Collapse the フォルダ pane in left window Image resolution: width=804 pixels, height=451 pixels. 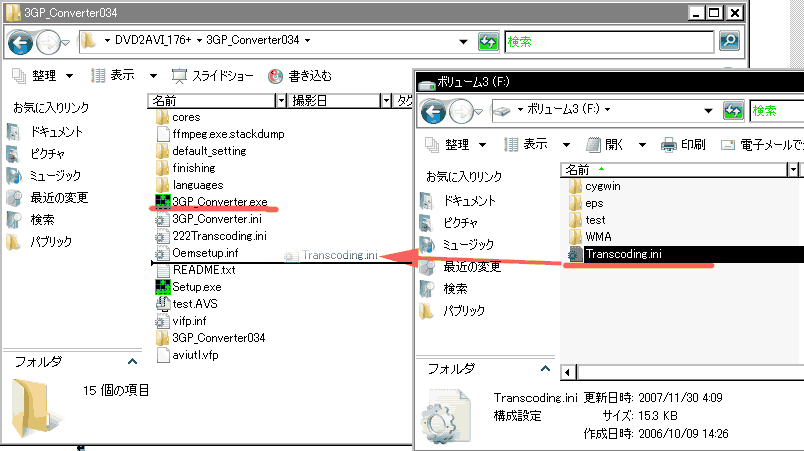[x=132, y=362]
